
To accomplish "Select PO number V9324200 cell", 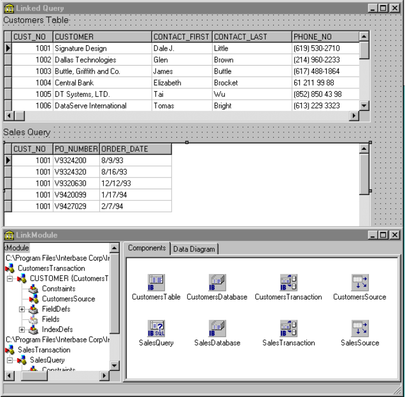I will pos(76,160).
